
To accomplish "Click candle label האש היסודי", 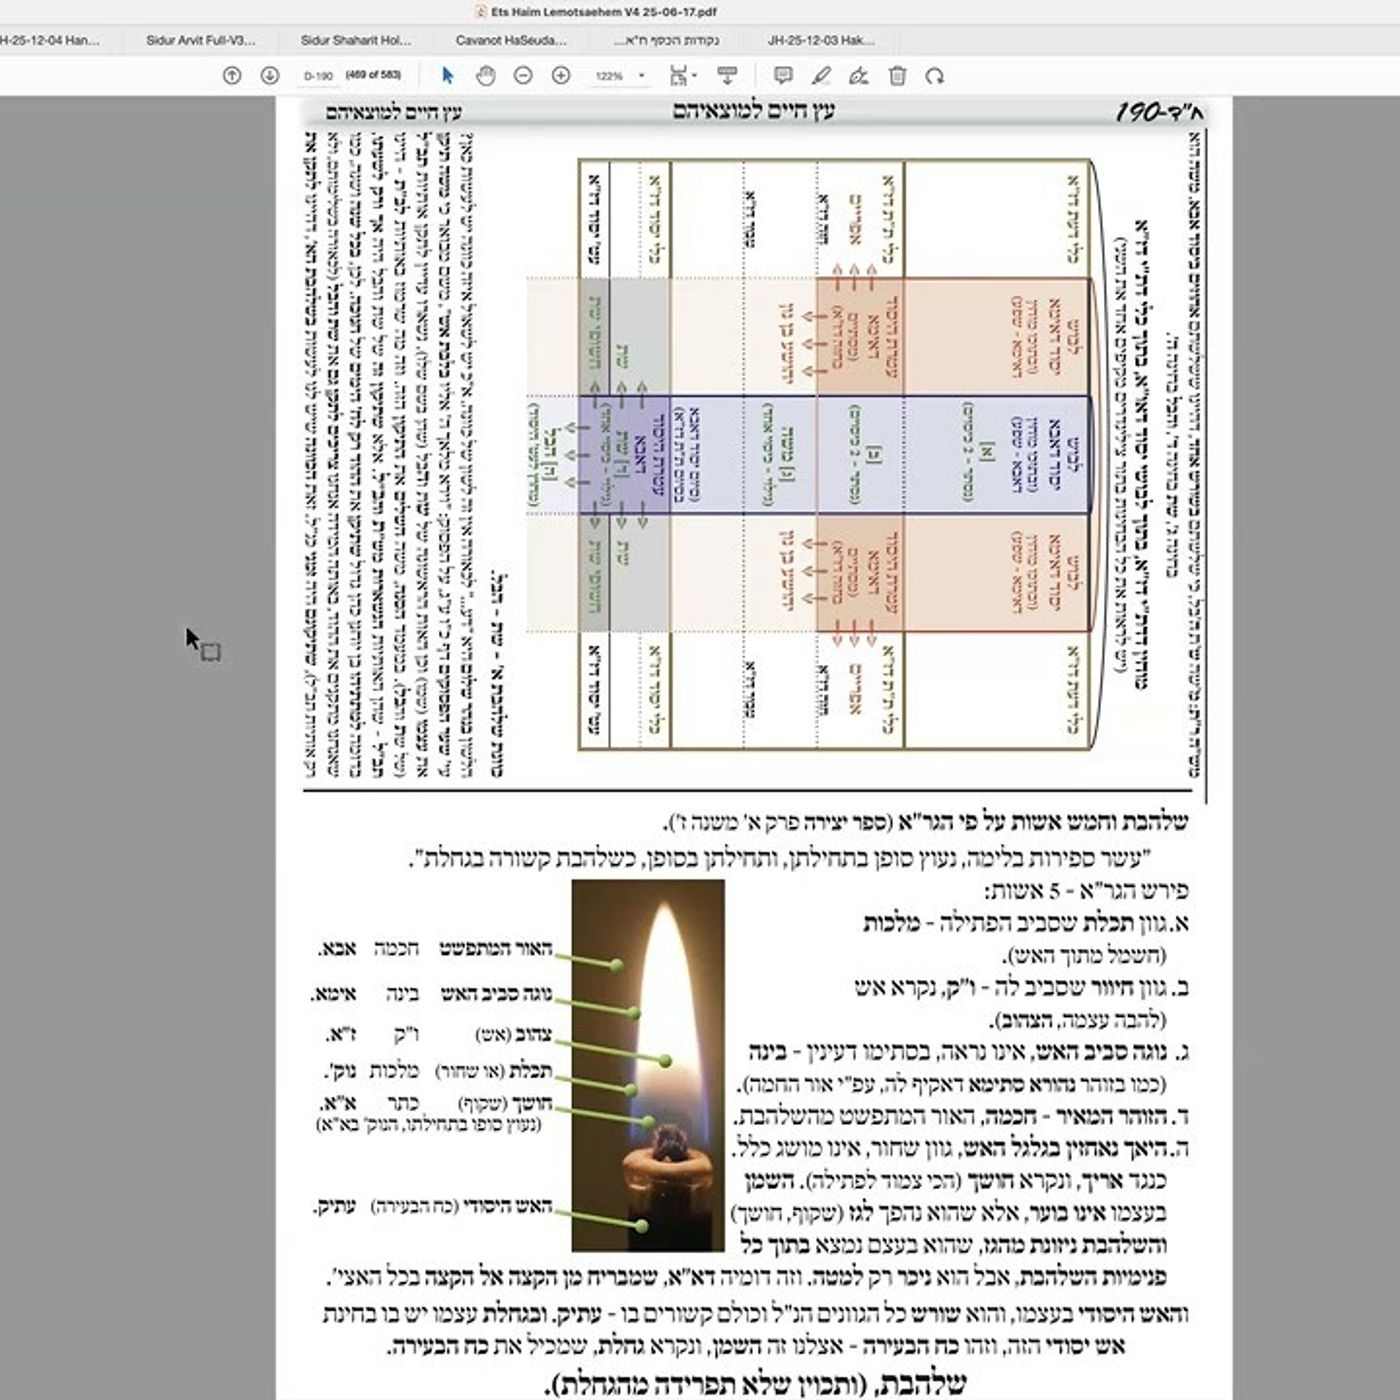I will point(508,1206).
